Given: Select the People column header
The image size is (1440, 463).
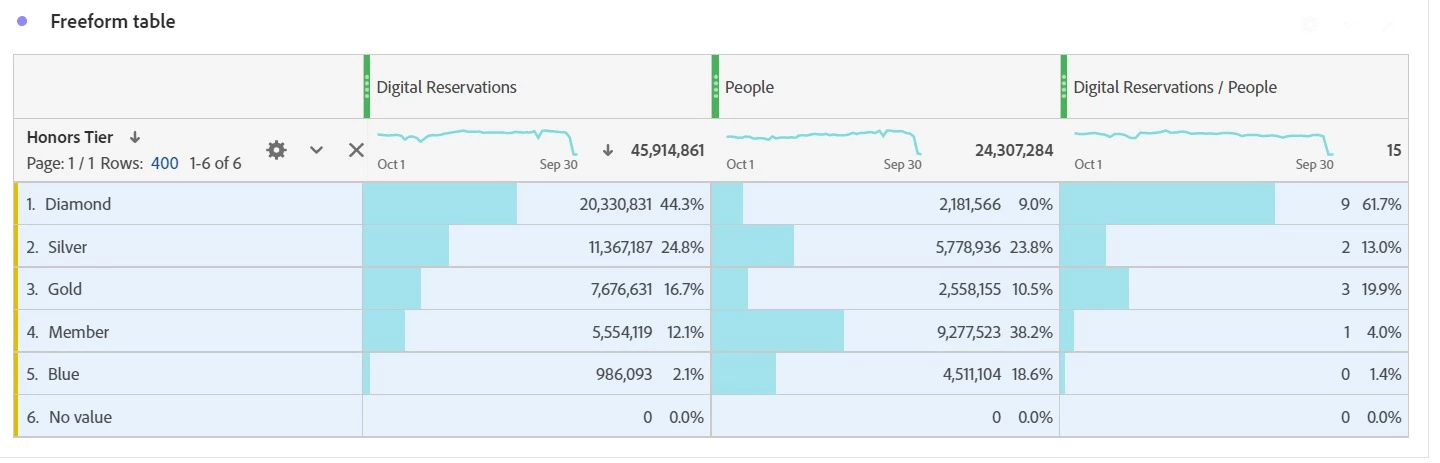Looking at the screenshot, I should point(750,87).
